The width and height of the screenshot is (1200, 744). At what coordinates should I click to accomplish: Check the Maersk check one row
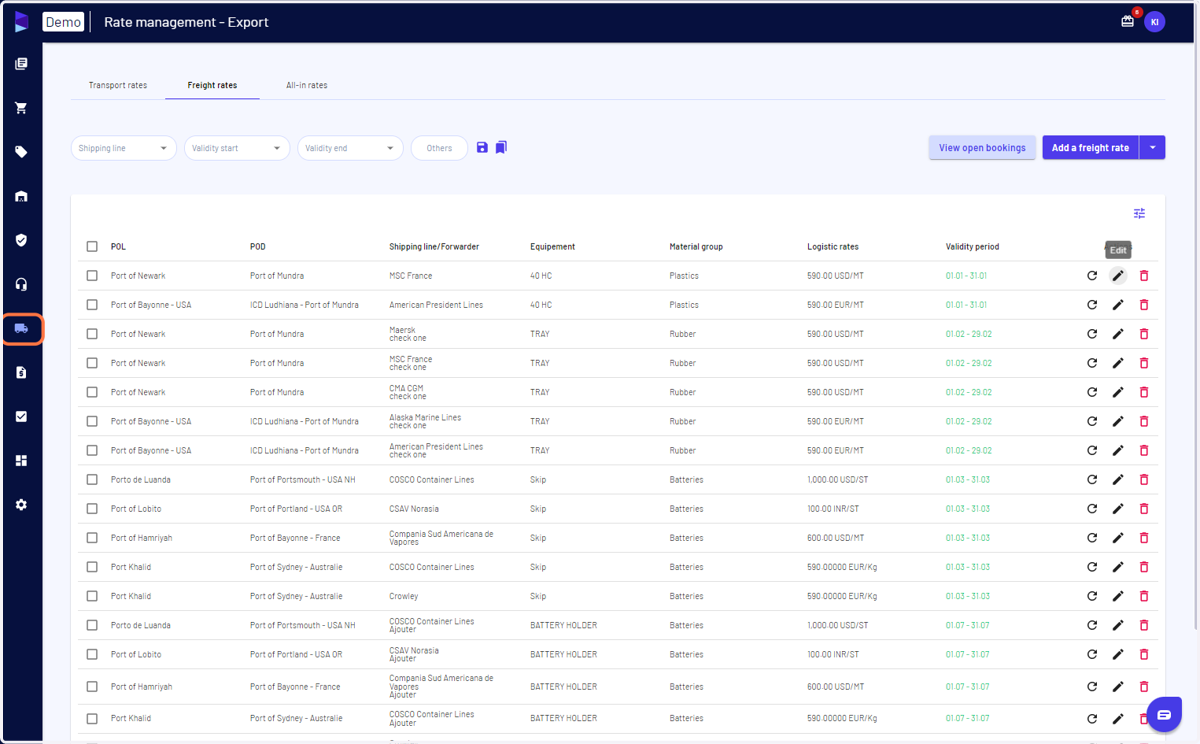pyautogui.click(x=92, y=334)
